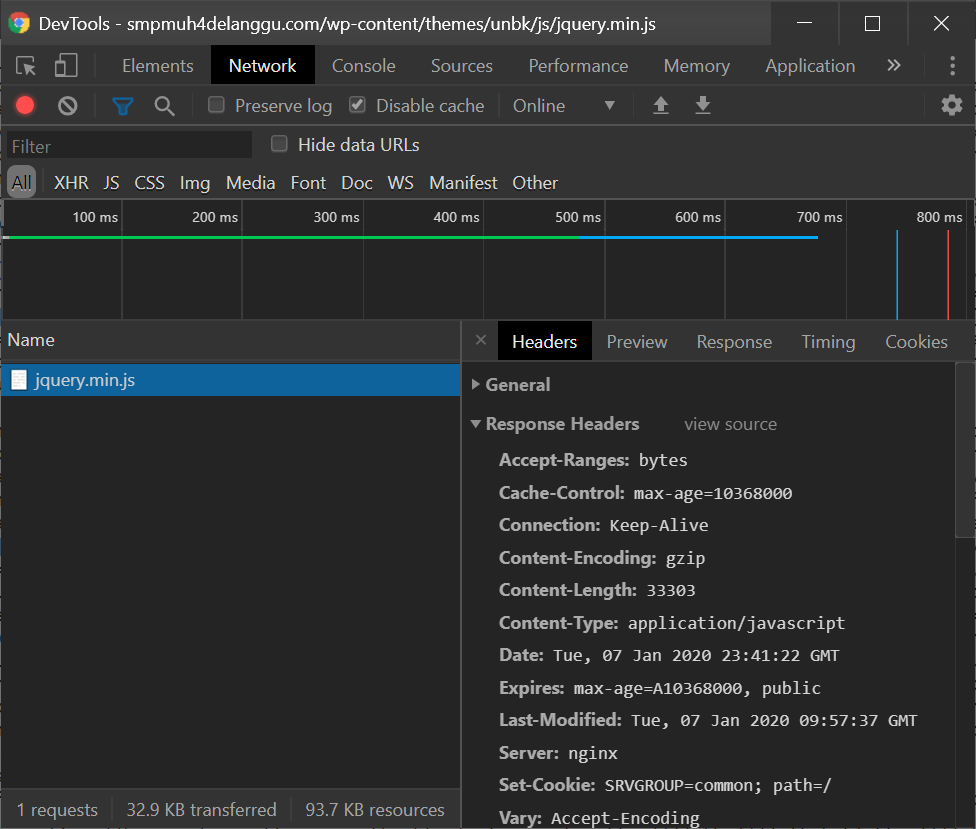Screen dimensions: 976x829
Task: Open network settings gear icon
Action: (952, 106)
